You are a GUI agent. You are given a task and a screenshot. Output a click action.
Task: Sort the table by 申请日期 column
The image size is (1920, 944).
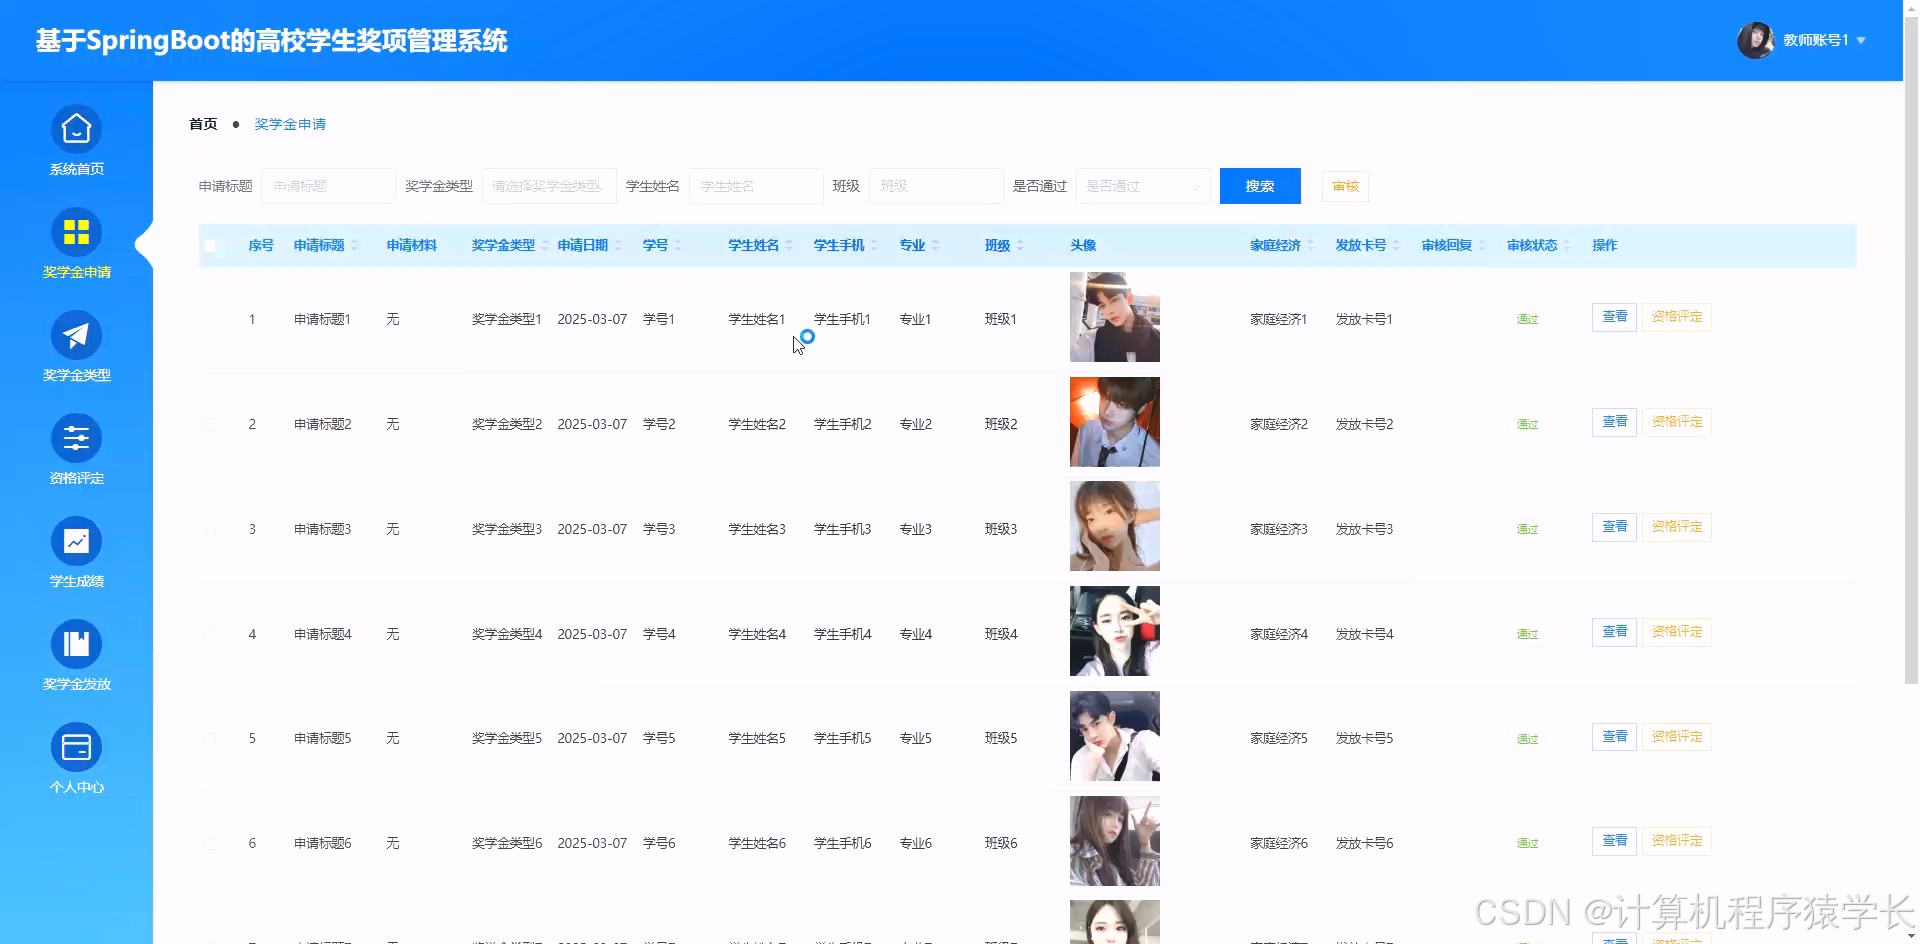(583, 245)
